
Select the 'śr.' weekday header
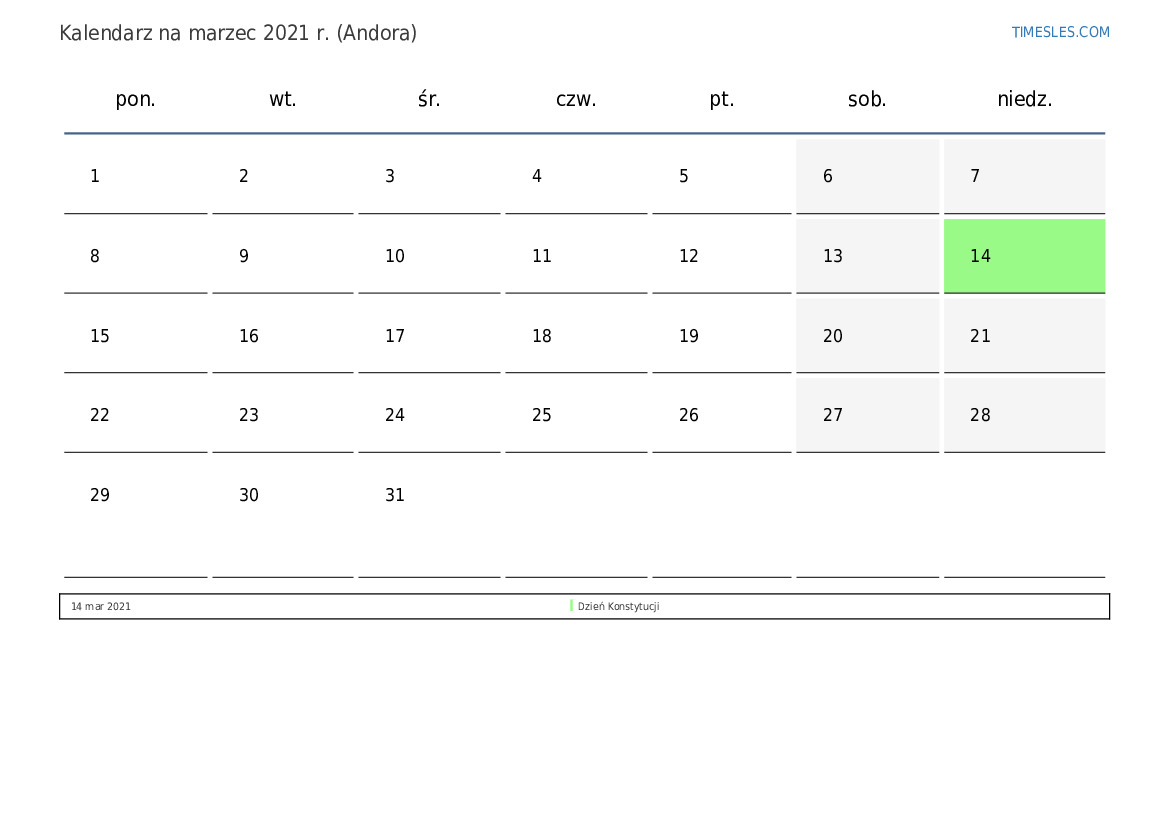(x=429, y=99)
